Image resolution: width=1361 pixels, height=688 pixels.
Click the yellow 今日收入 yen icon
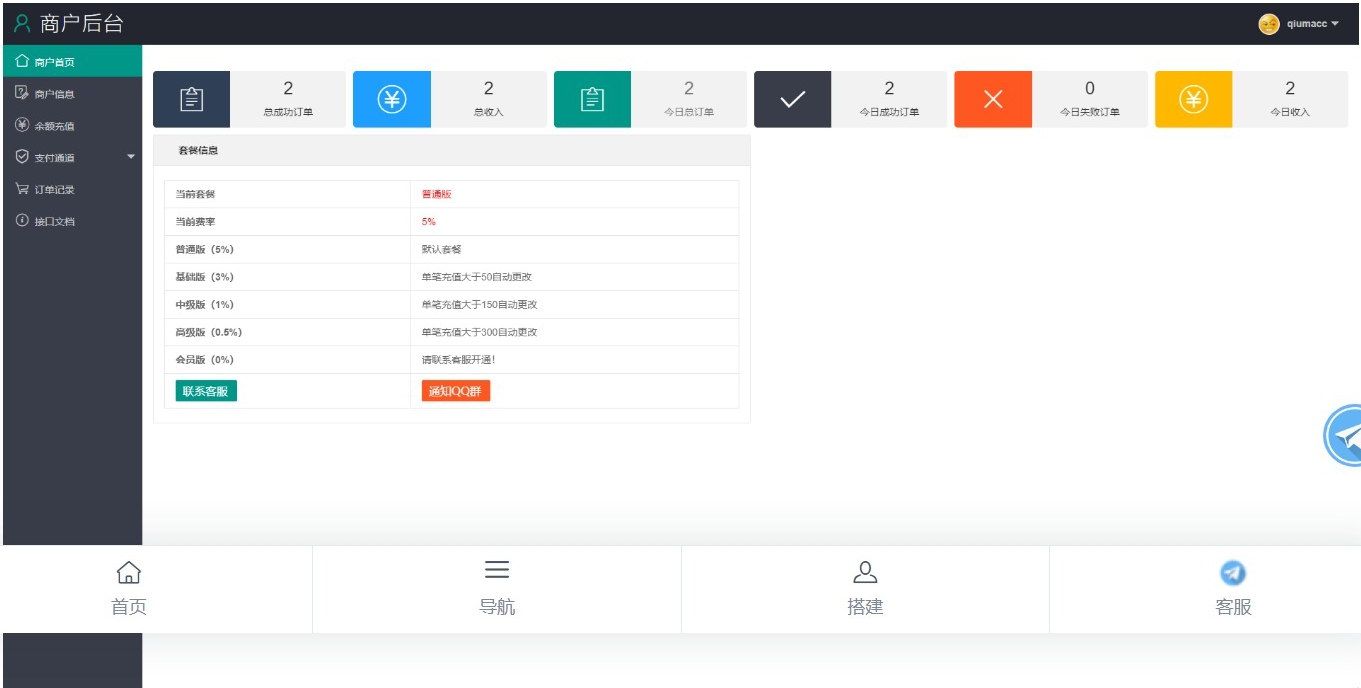pyautogui.click(x=1193, y=99)
